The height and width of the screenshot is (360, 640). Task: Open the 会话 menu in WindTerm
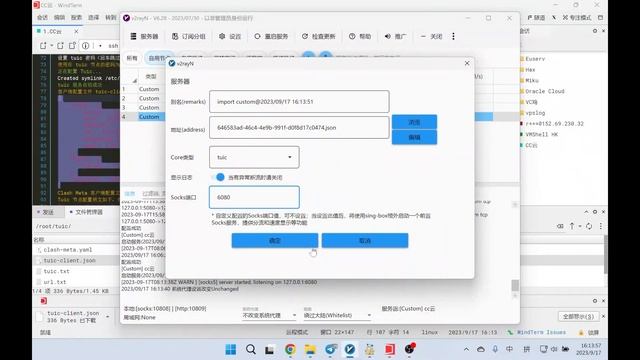pos(42,18)
